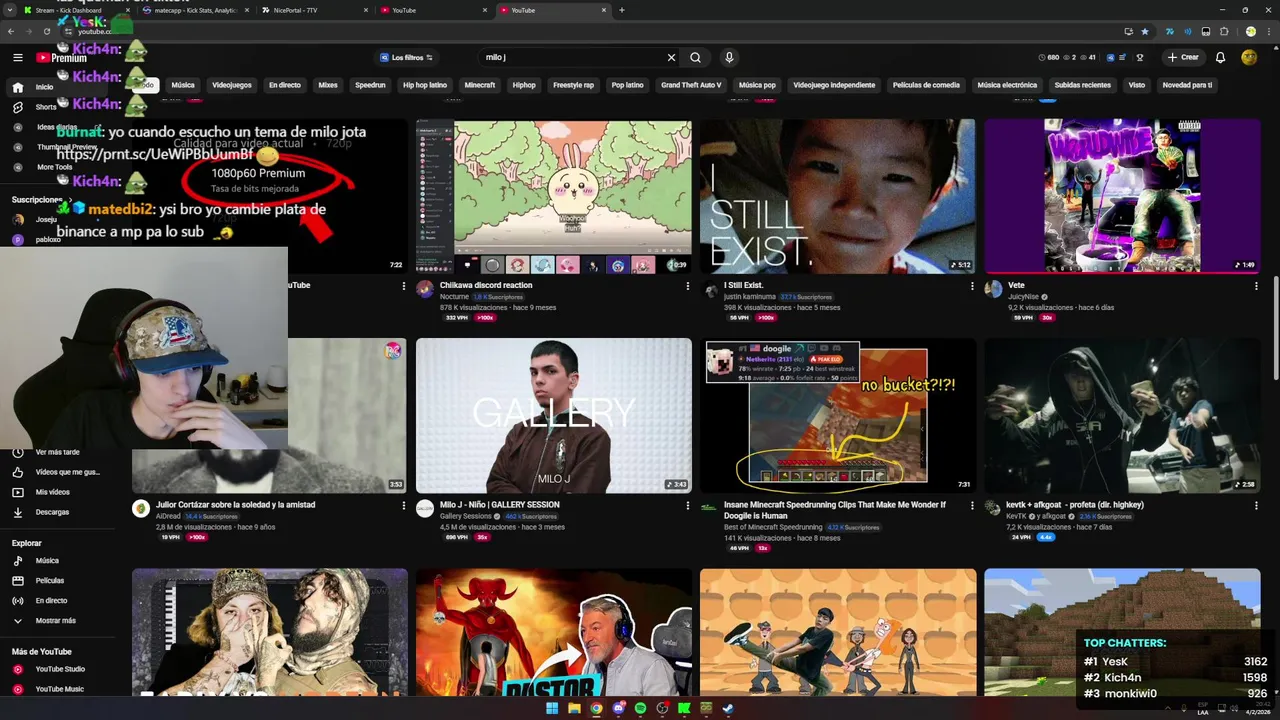Open options menu for kevtk + afkgoat profeta video
The height and width of the screenshot is (720, 1280).
[1256, 506]
